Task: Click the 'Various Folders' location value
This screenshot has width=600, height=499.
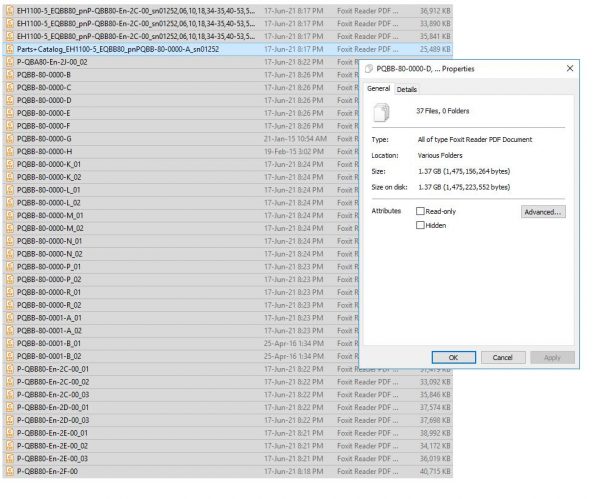Action: click(x=440, y=155)
